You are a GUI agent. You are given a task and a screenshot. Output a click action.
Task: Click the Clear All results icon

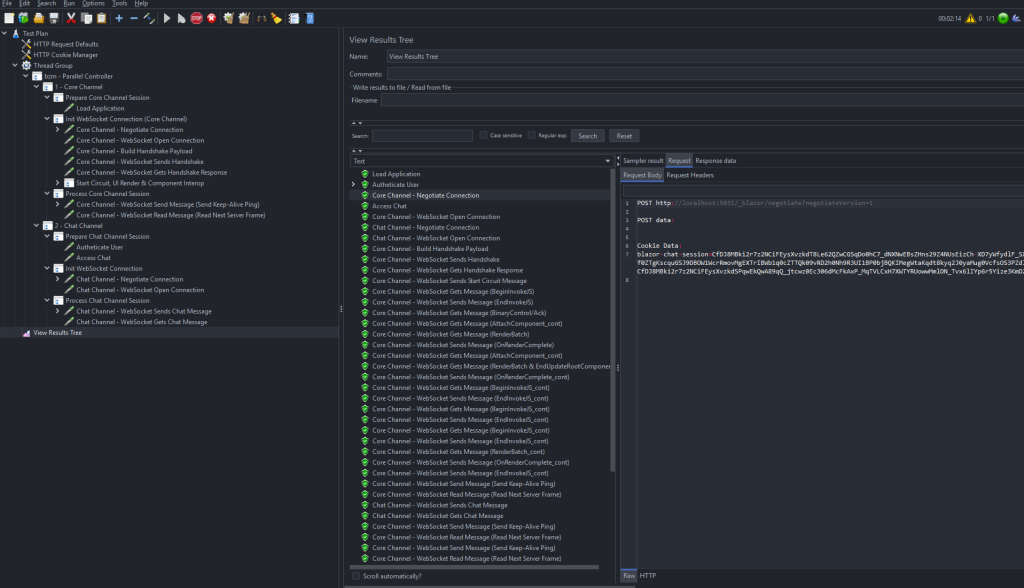point(244,18)
